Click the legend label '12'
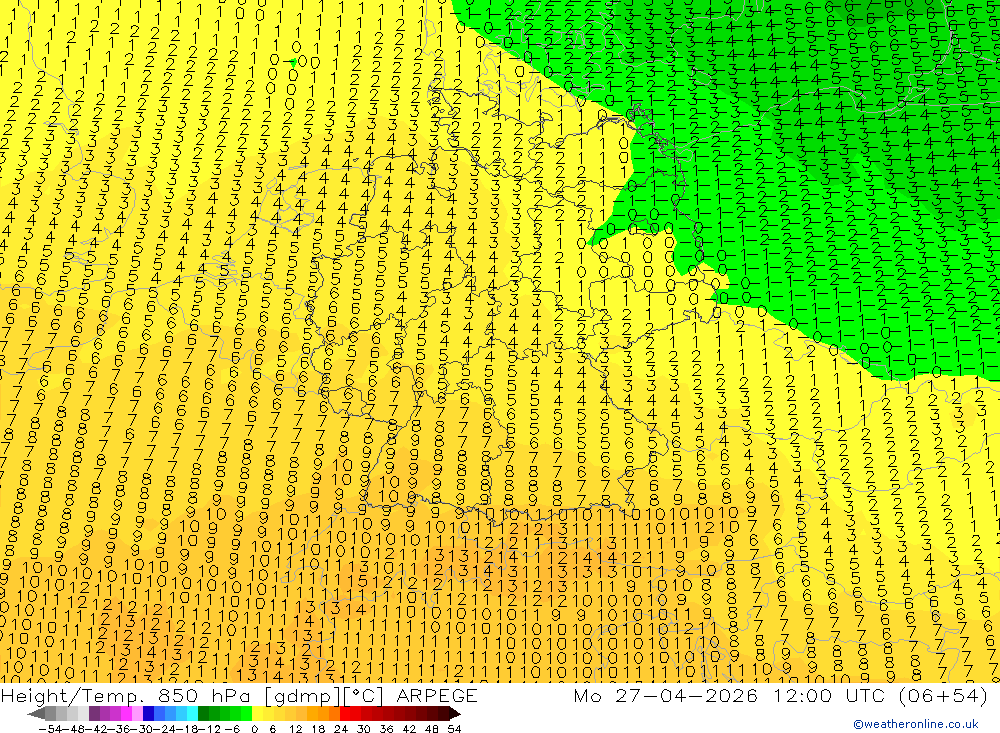Image resolution: width=1000 pixels, height=733 pixels. pos(295,729)
